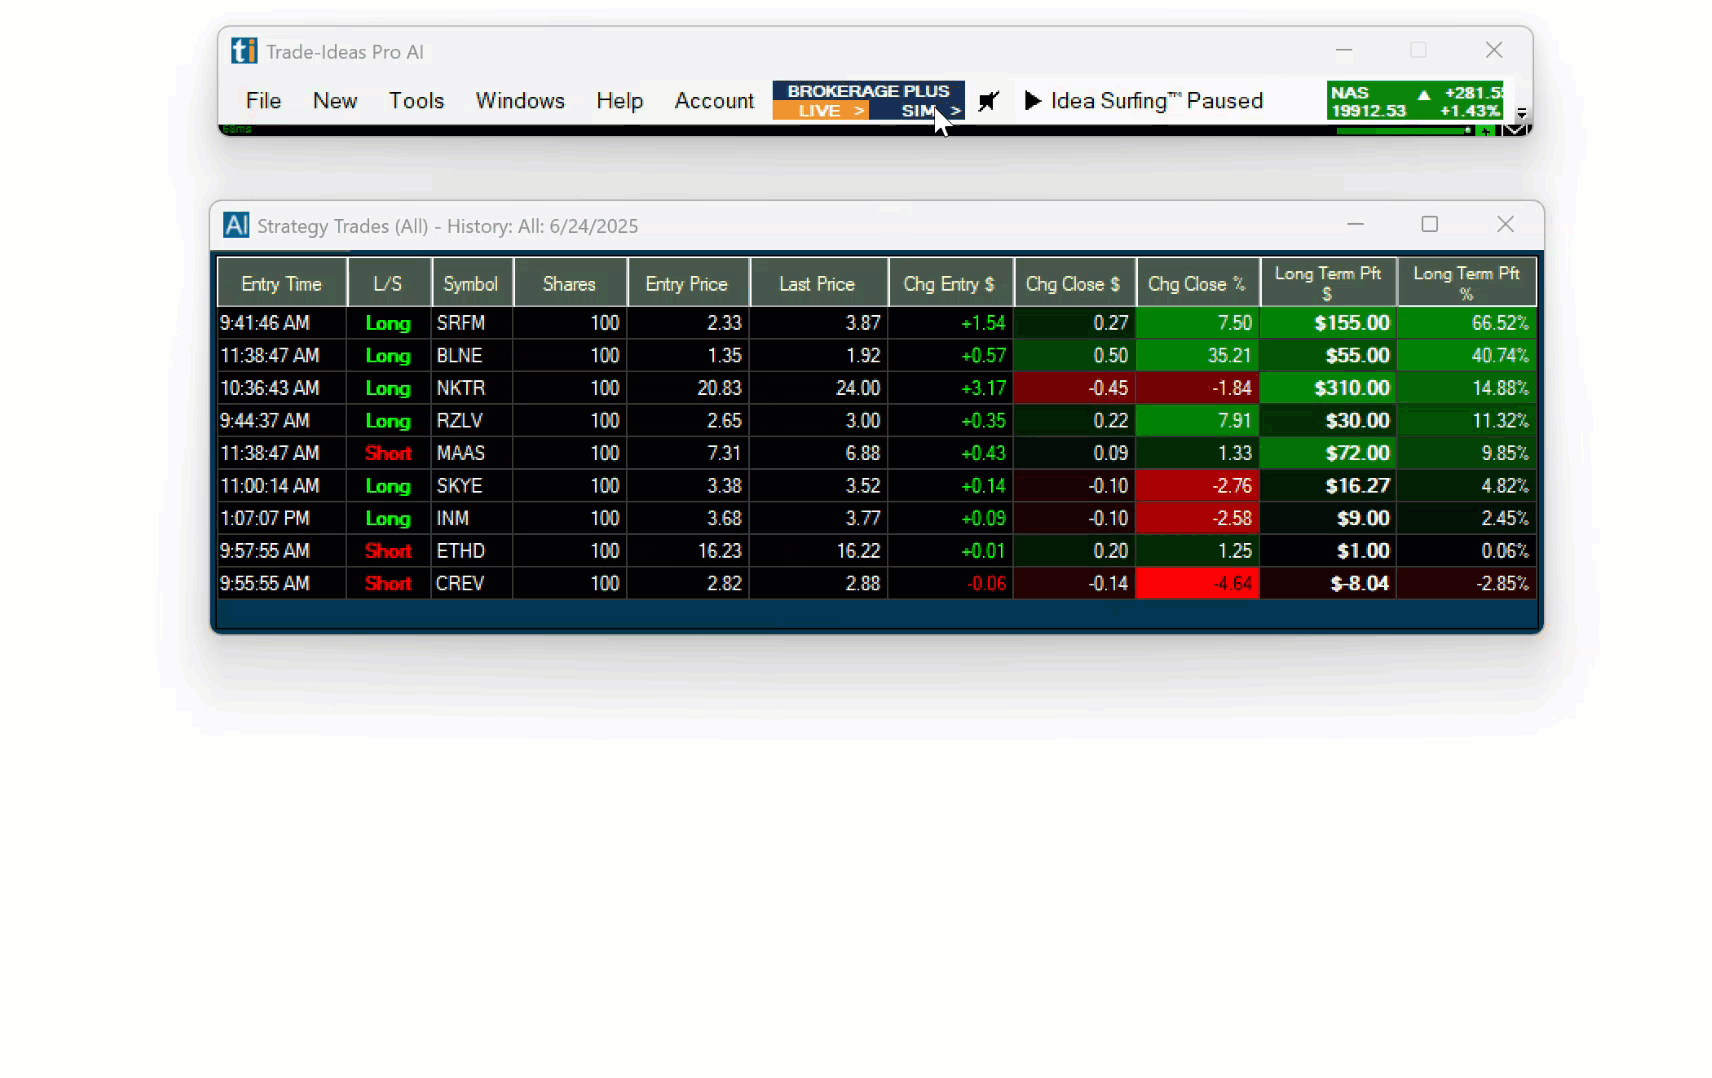Click the $-8.04 profit cell for CREV
Image resolution: width=1712 pixels, height=1078 pixels.
(1328, 583)
